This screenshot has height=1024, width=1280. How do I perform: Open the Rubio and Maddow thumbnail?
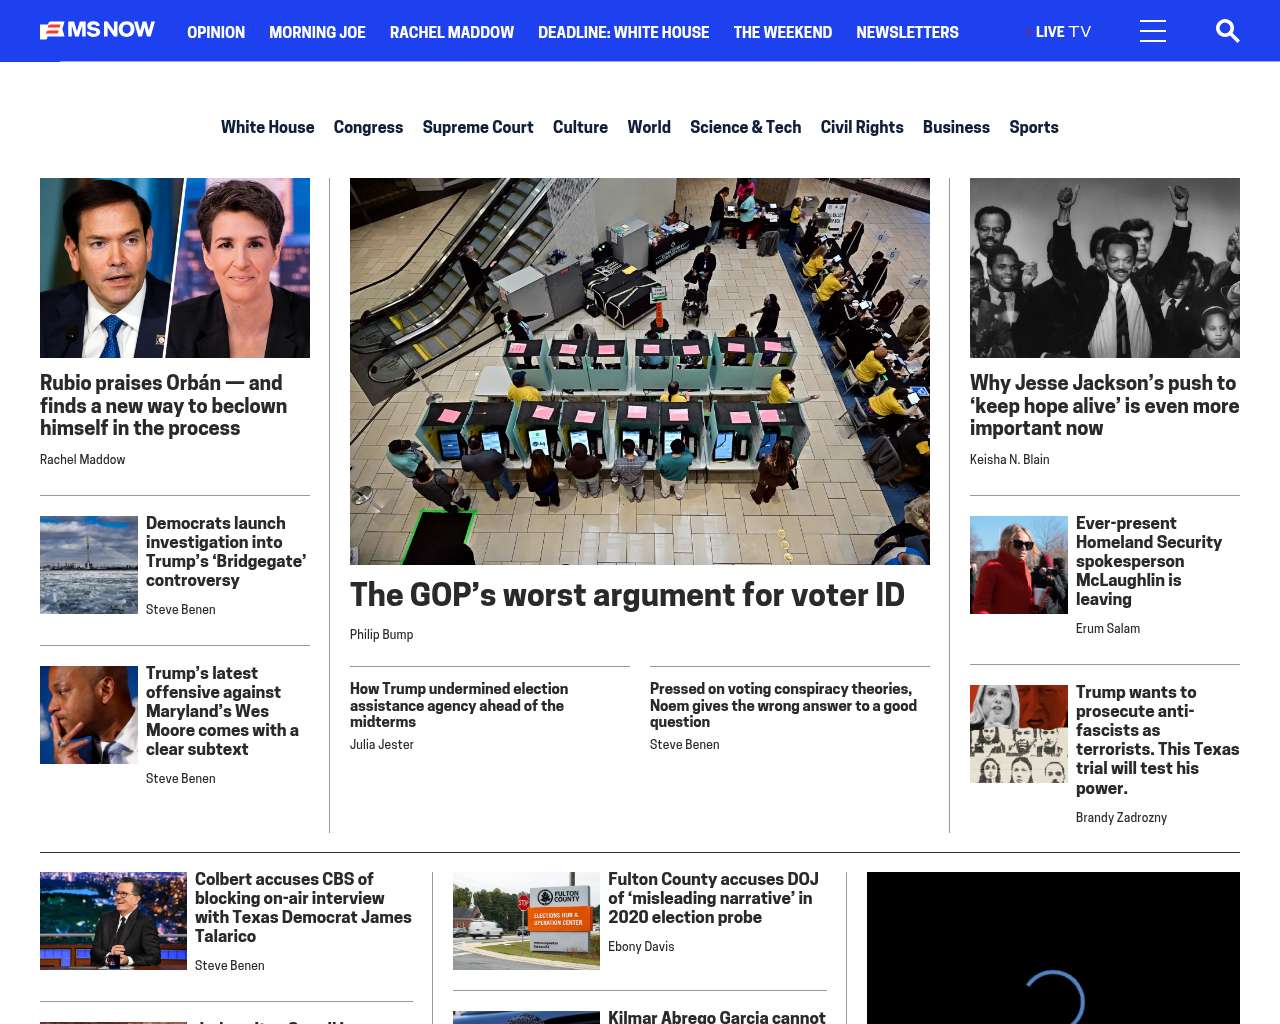[175, 268]
